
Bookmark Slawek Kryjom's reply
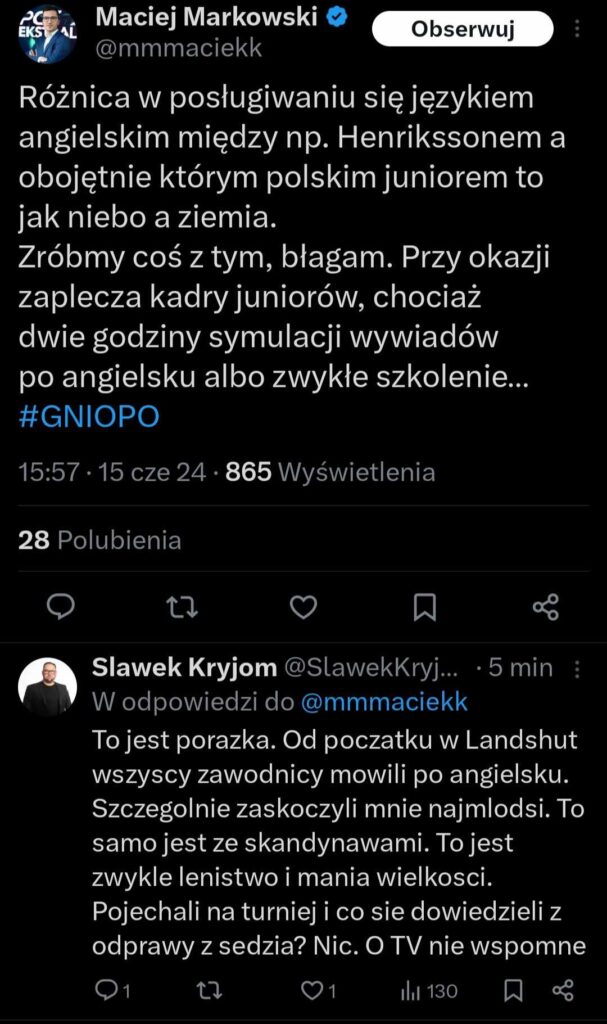click(x=513, y=990)
